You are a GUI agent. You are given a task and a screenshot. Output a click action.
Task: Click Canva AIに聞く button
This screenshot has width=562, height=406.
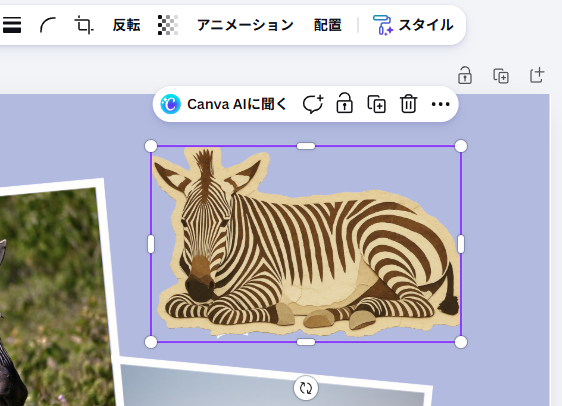[224, 104]
